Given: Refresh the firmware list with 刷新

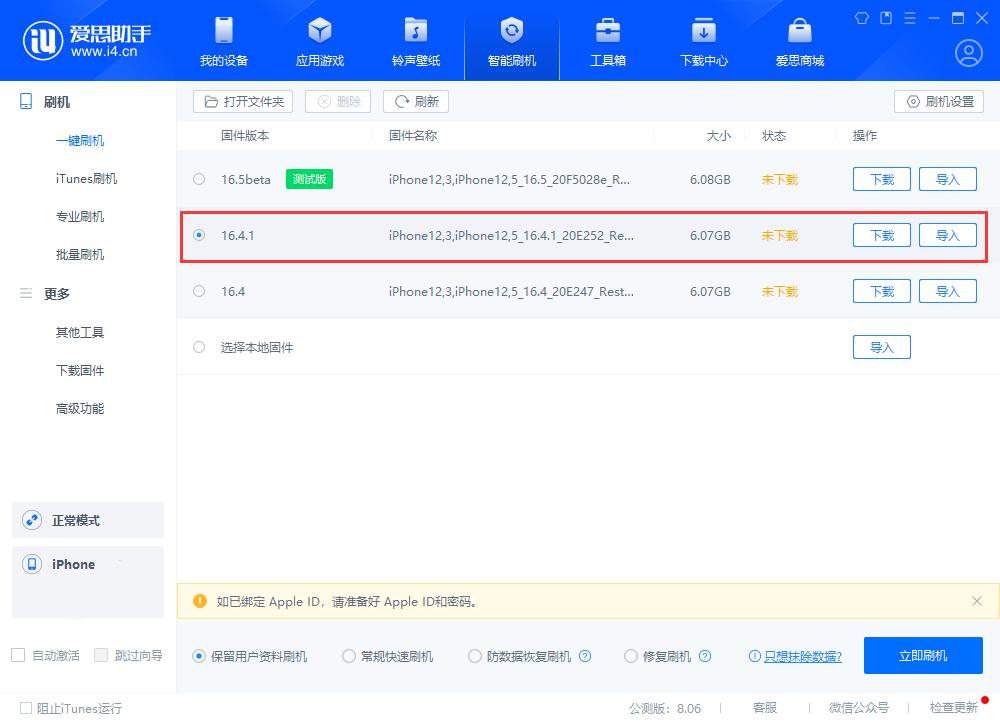Looking at the screenshot, I should (415, 101).
